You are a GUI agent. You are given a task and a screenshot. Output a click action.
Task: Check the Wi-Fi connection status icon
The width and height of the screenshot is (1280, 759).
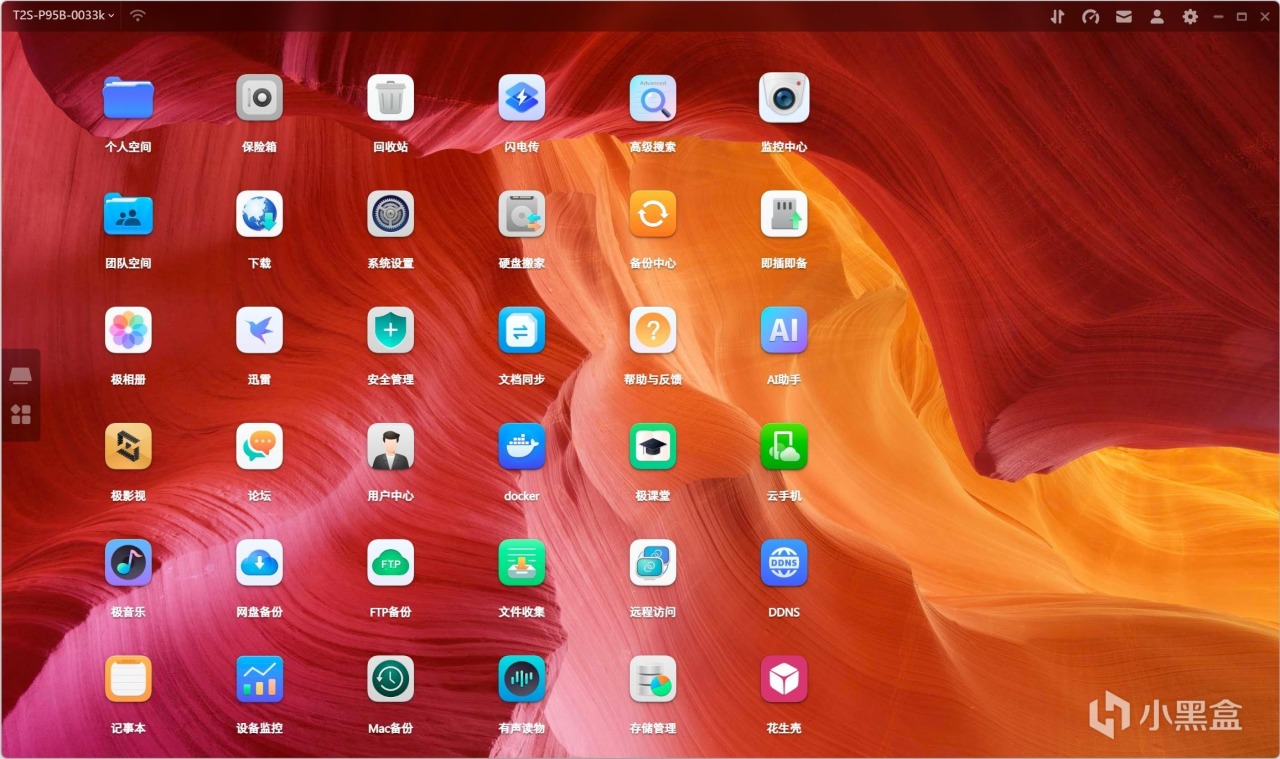[x=138, y=16]
